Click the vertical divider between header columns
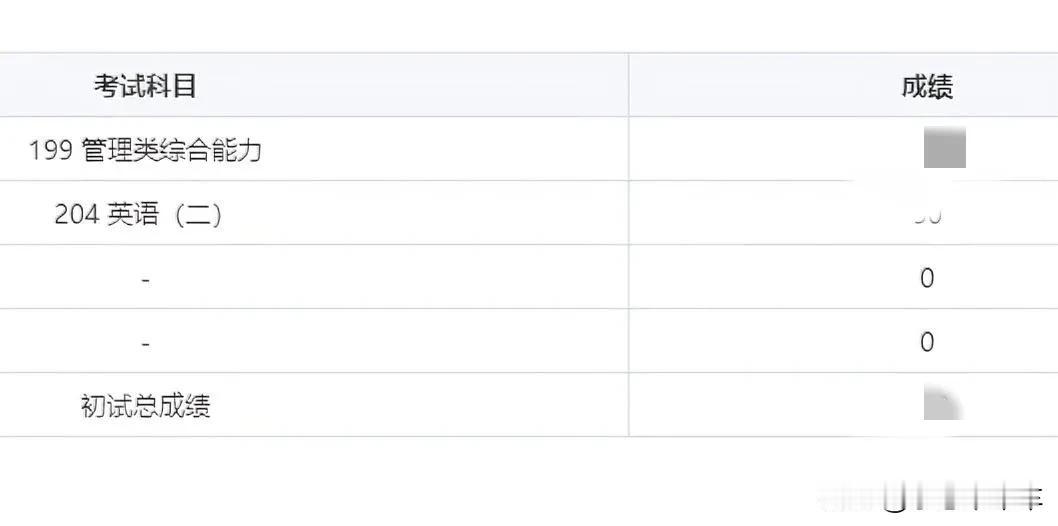The height and width of the screenshot is (526, 1058). [628, 84]
